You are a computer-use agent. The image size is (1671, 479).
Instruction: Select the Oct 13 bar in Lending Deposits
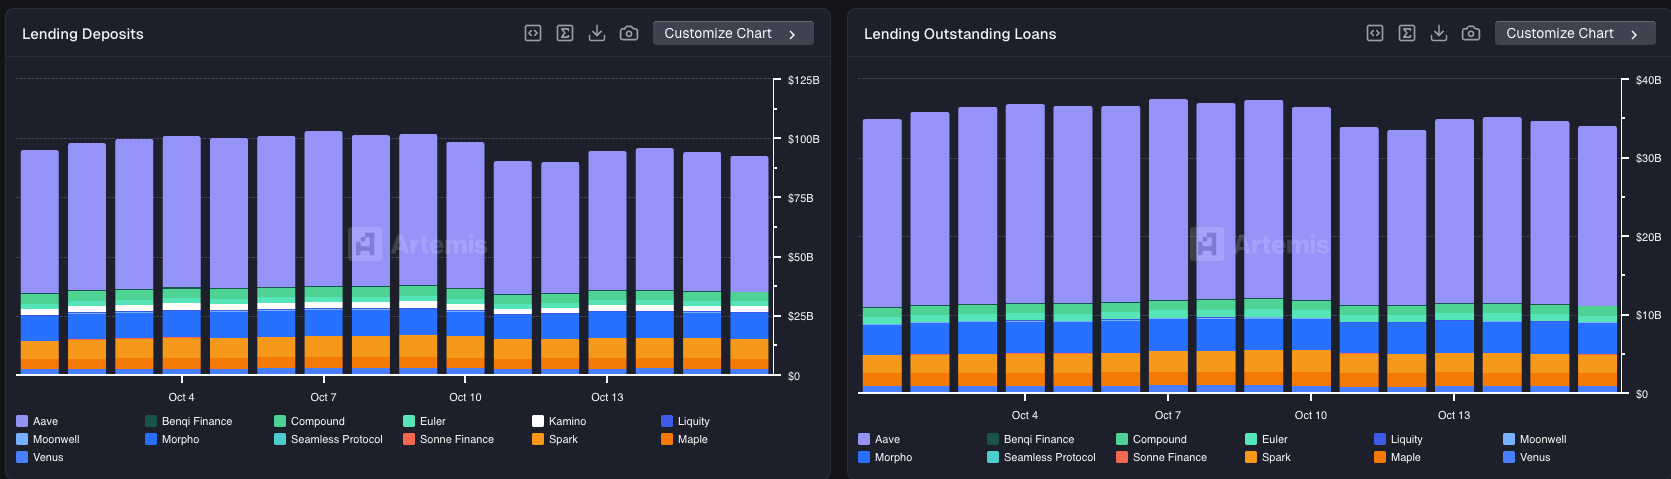(x=607, y=262)
